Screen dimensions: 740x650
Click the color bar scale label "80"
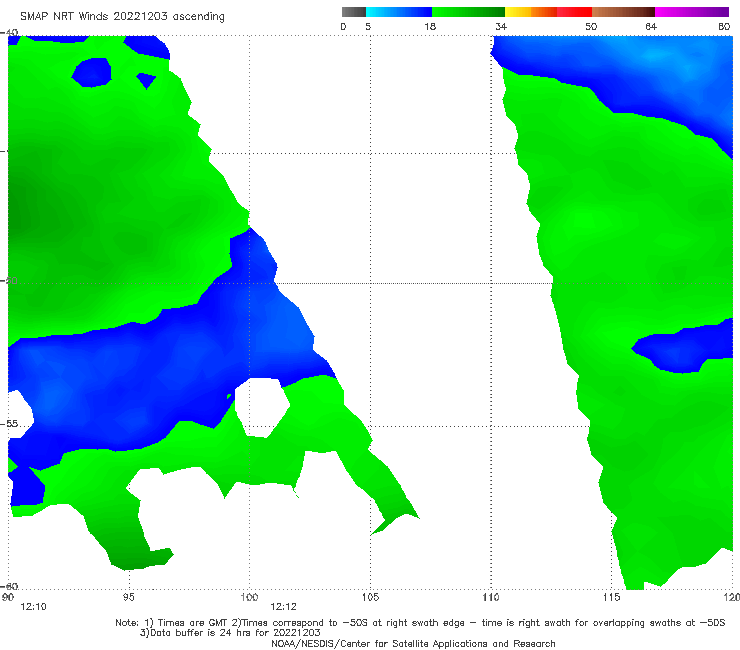[x=724, y=27]
